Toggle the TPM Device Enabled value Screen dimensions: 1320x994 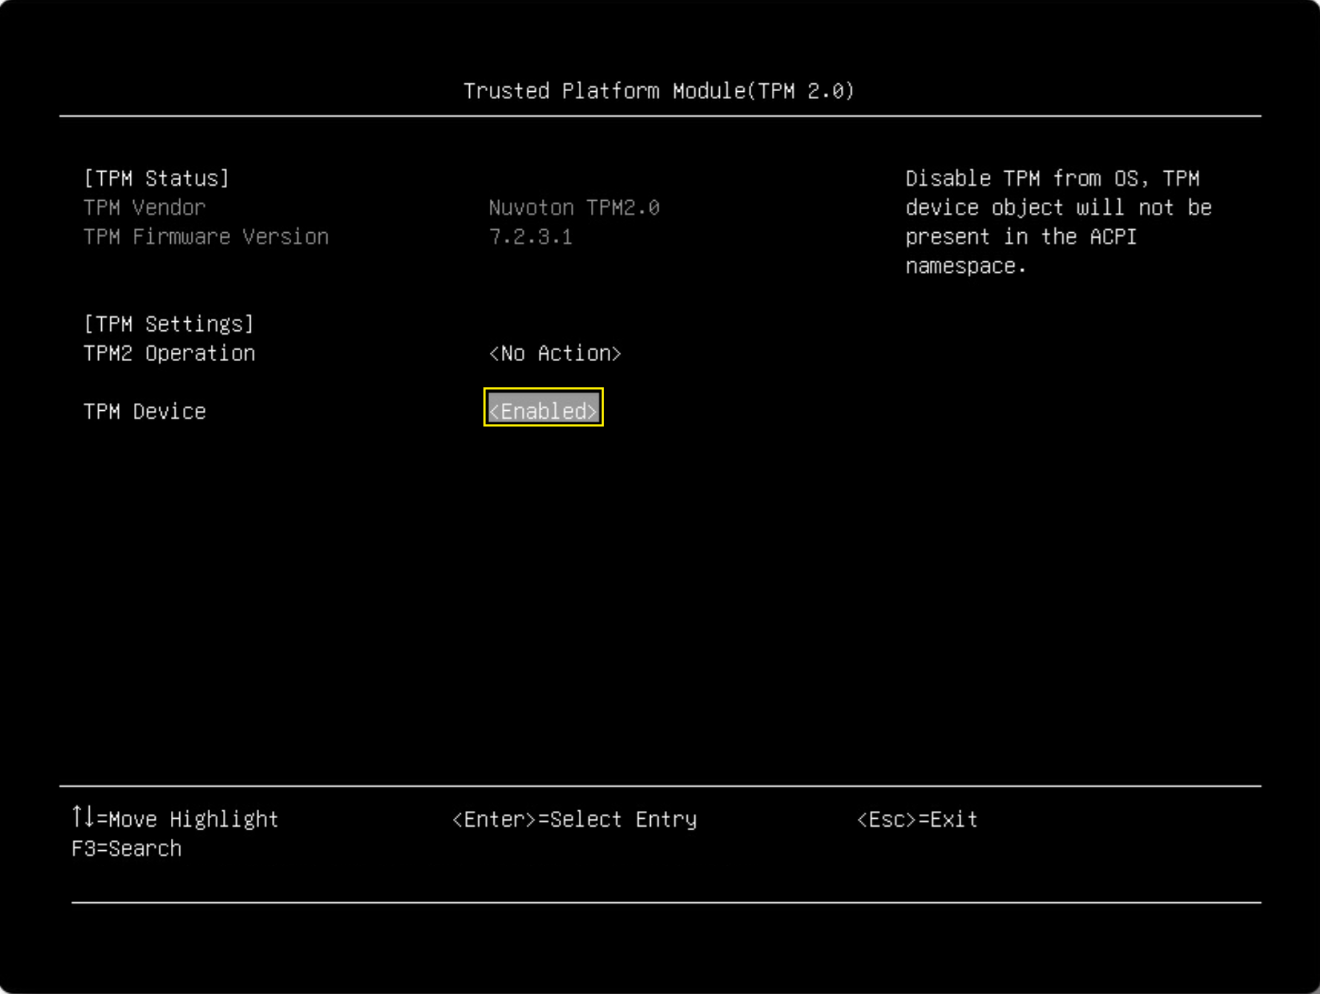[x=543, y=411]
